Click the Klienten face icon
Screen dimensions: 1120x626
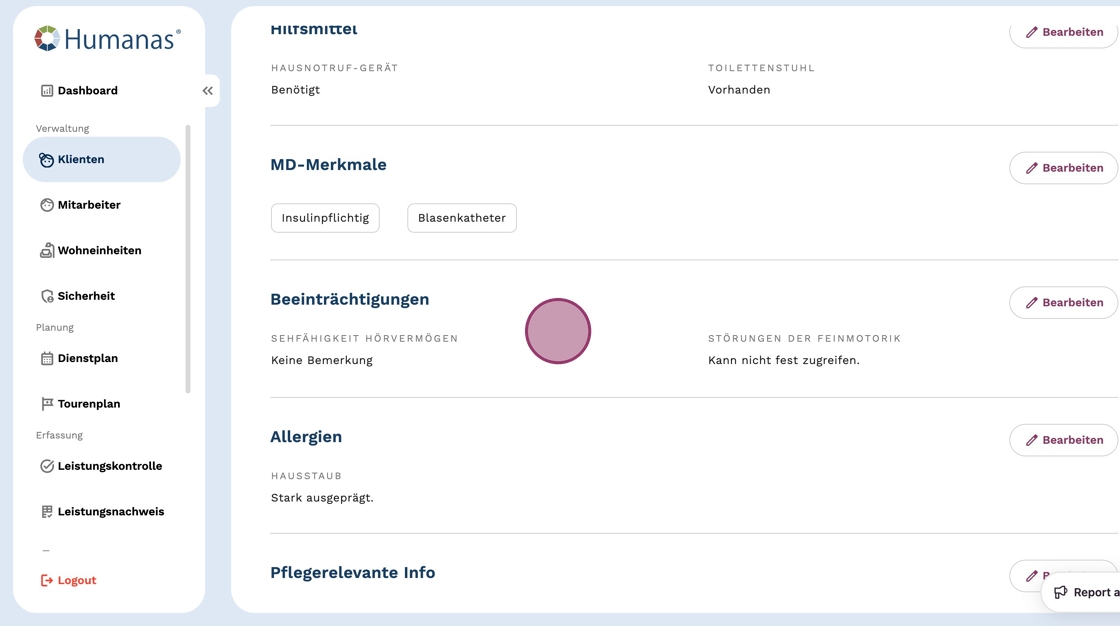click(x=47, y=160)
